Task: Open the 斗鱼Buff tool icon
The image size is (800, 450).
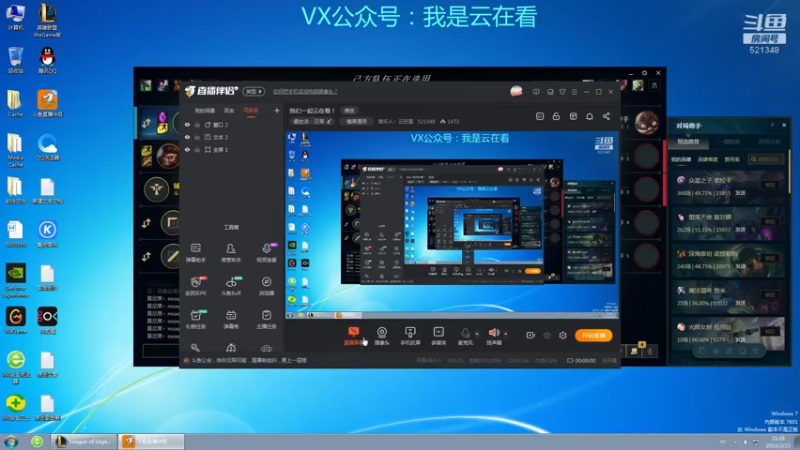Action: (231, 286)
